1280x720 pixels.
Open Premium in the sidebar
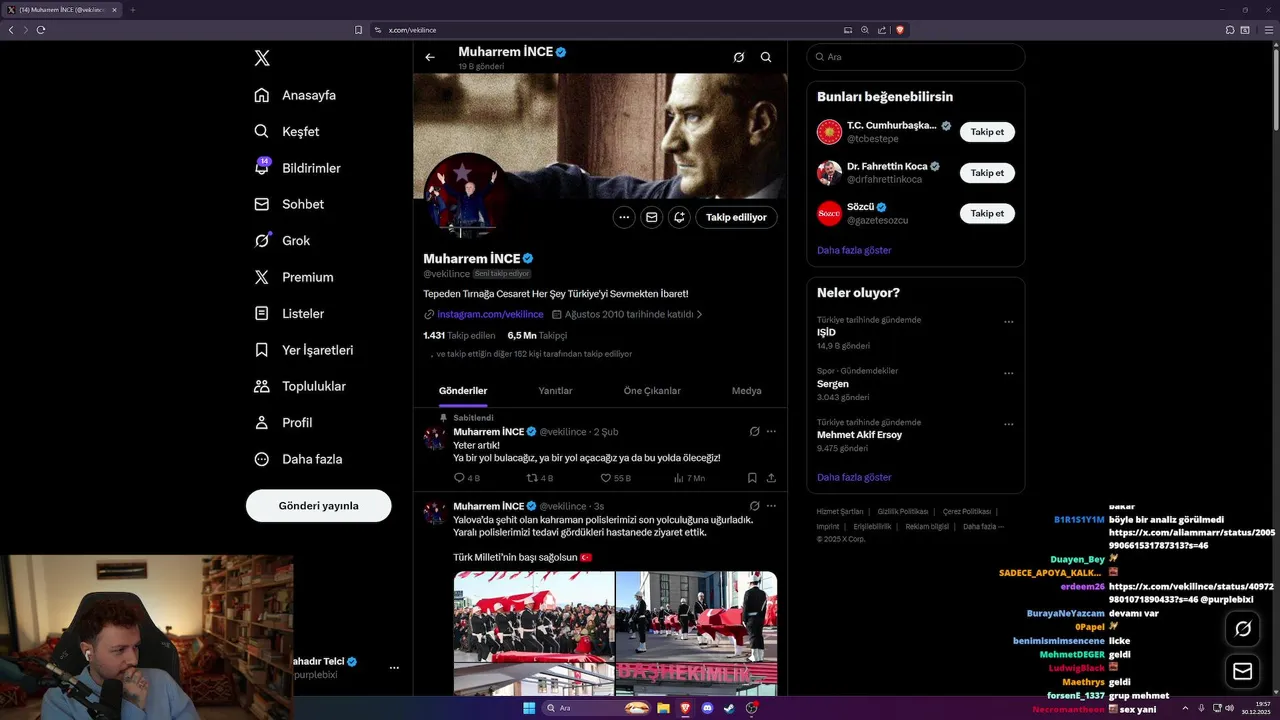(x=294, y=277)
